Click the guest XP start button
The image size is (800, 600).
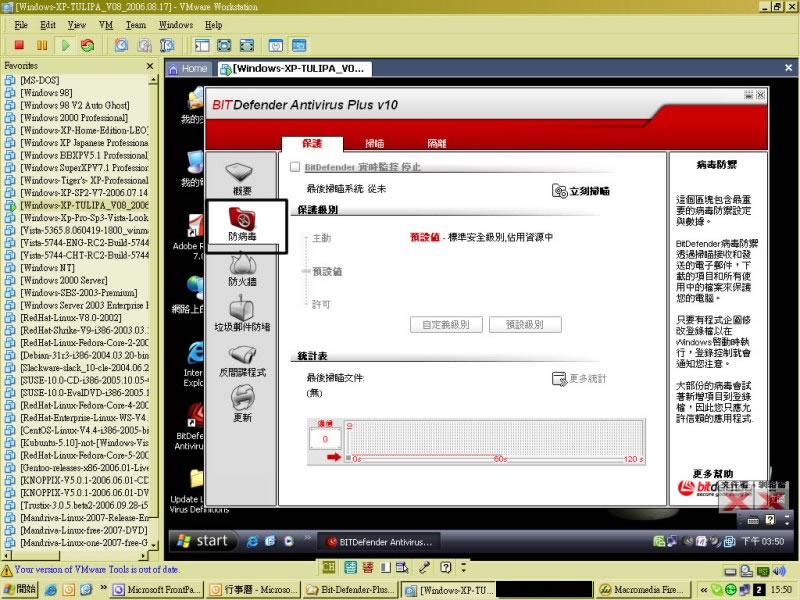[x=203, y=541]
